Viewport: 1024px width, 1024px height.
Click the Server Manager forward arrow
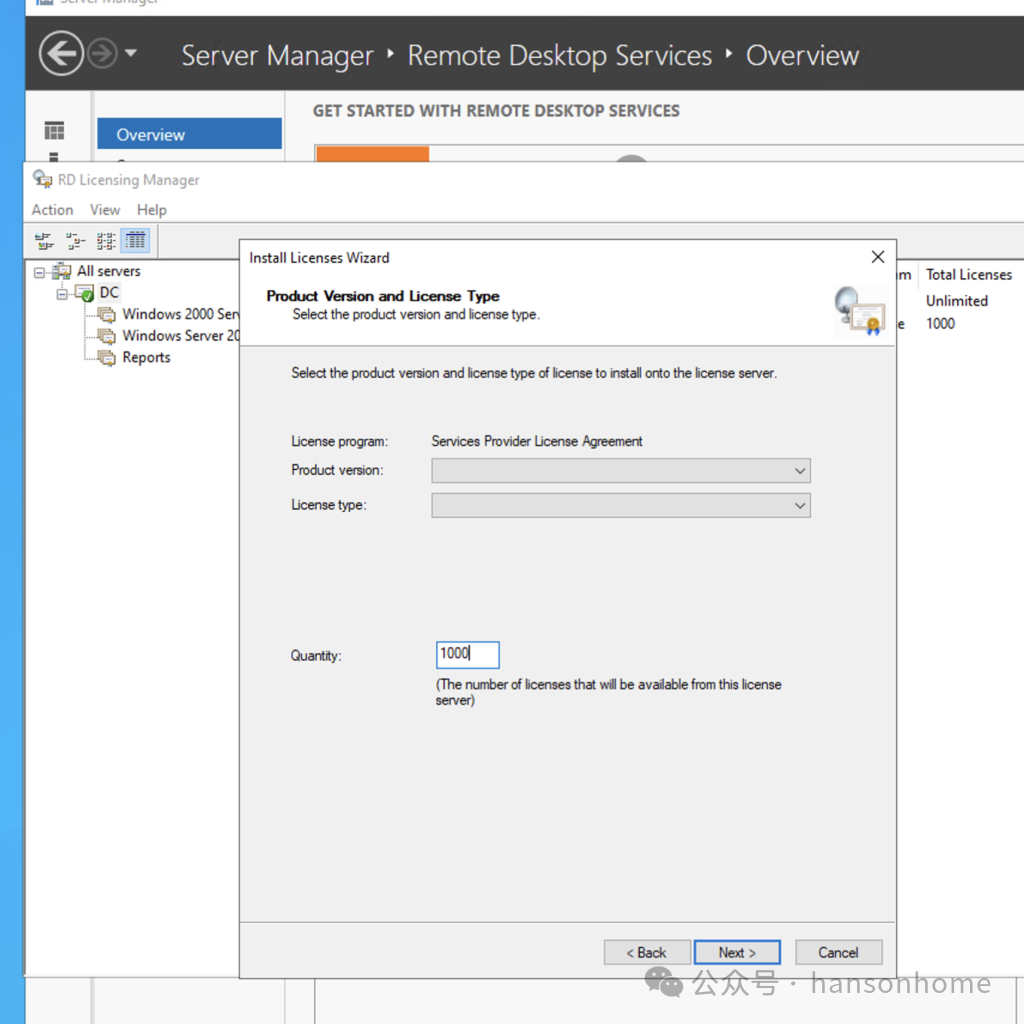pos(102,54)
